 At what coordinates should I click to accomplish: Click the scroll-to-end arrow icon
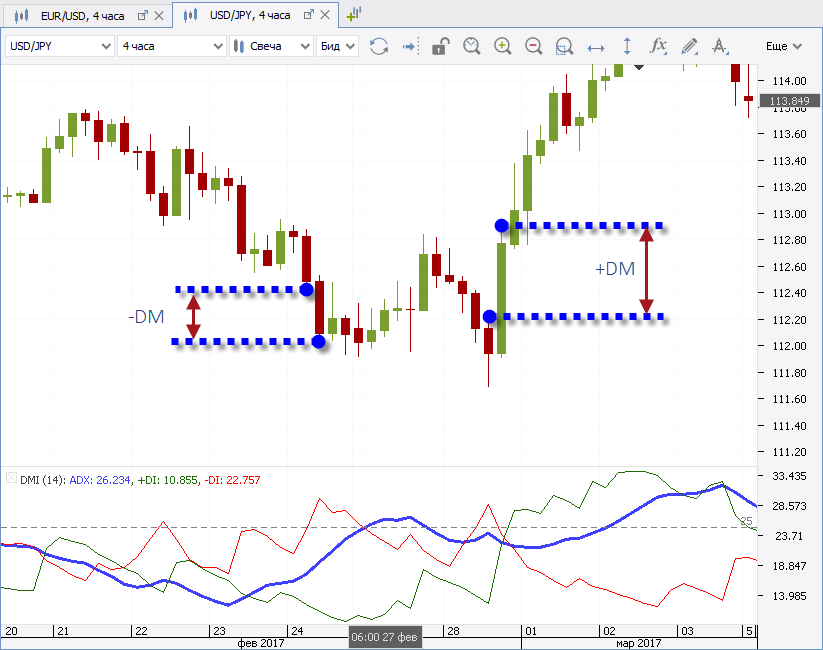tap(409, 46)
